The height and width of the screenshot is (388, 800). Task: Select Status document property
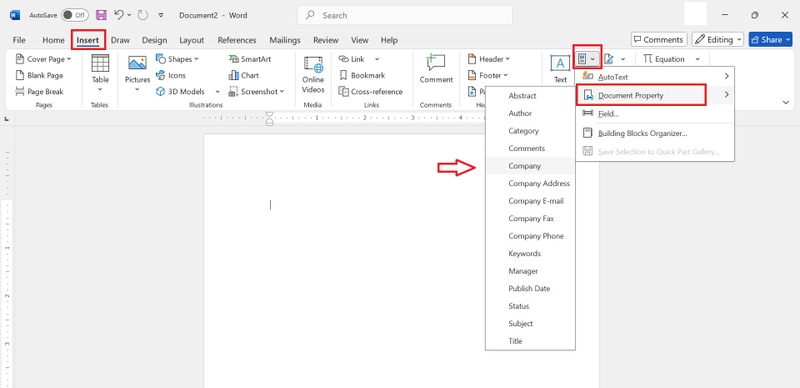coord(530,306)
